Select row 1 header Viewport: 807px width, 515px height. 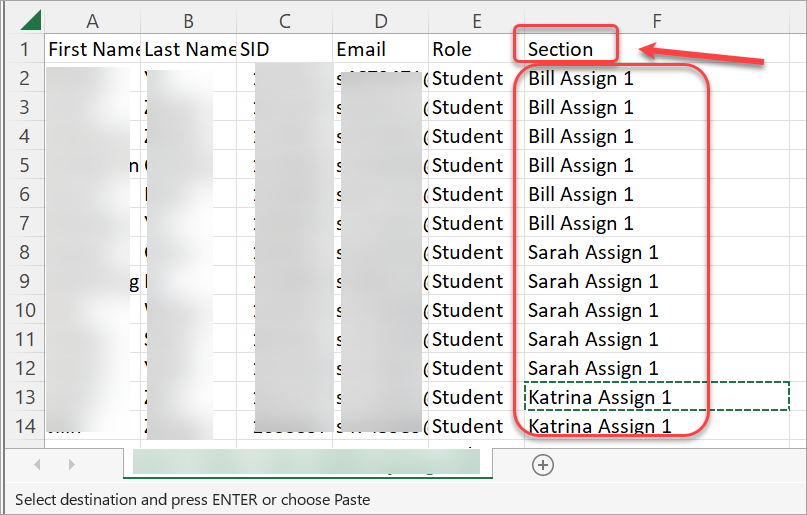pos(25,49)
